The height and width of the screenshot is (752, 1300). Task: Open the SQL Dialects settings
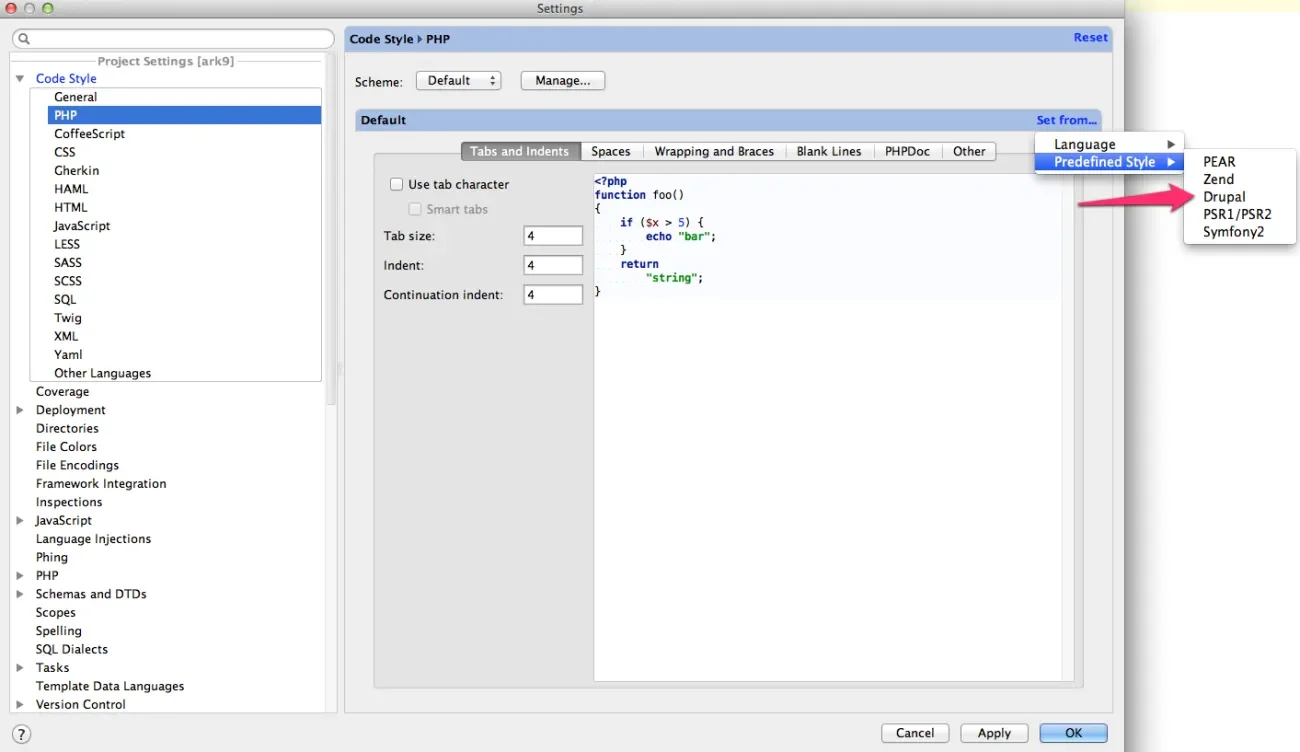pos(72,650)
